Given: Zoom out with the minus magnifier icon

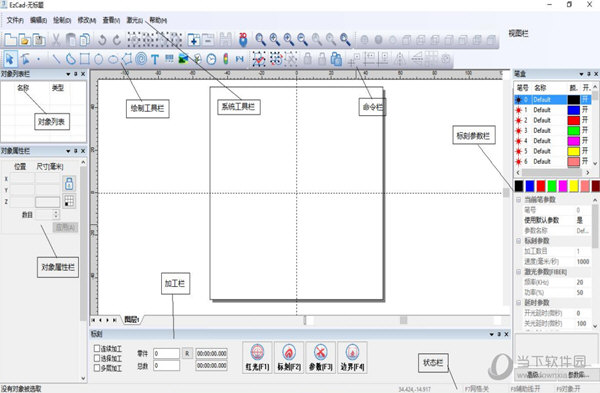Looking at the screenshot, I should point(302,39).
